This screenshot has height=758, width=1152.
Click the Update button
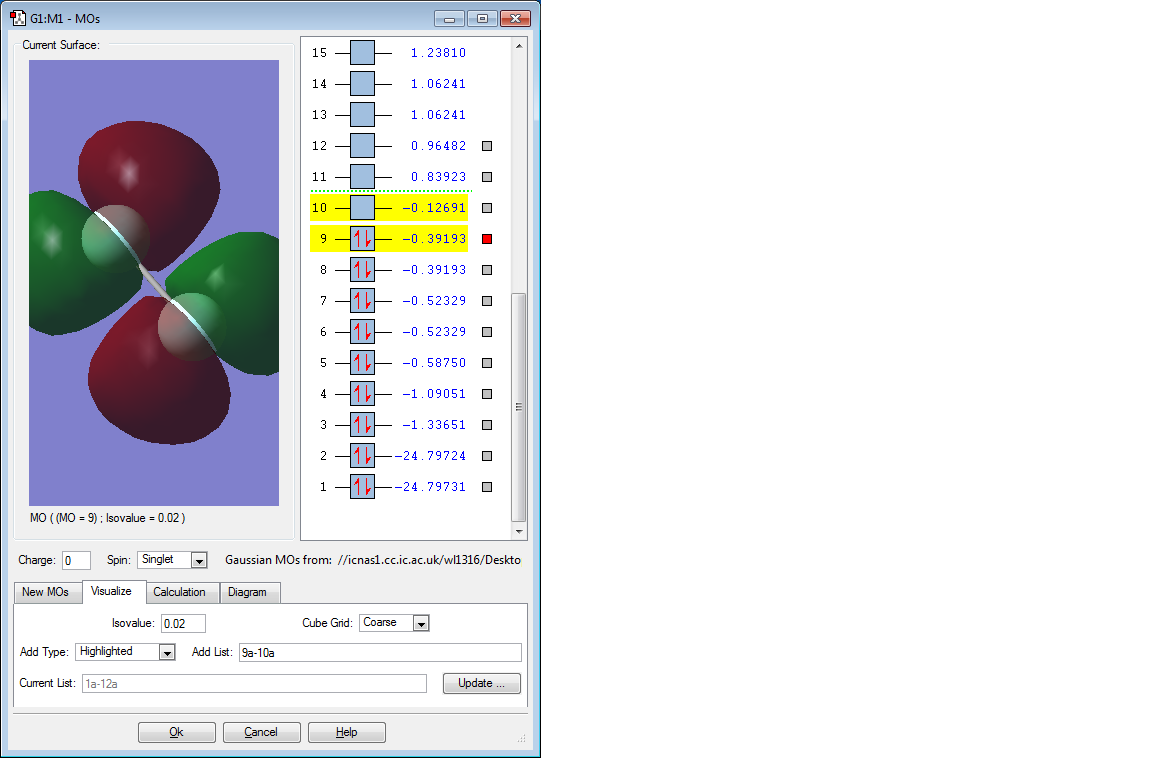(x=482, y=683)
